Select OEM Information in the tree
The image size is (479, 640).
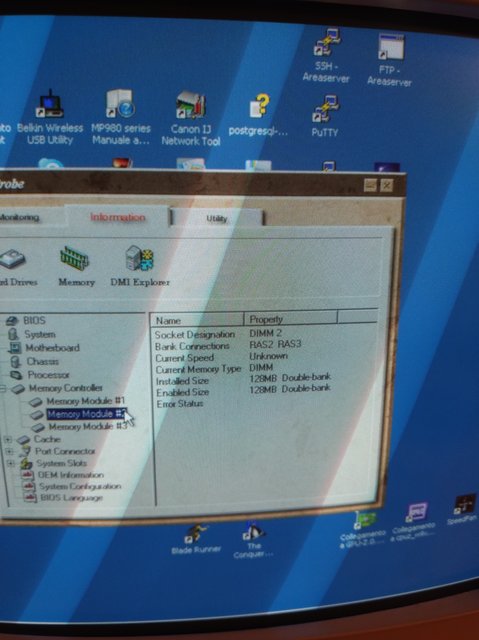[x=71, y=475]
